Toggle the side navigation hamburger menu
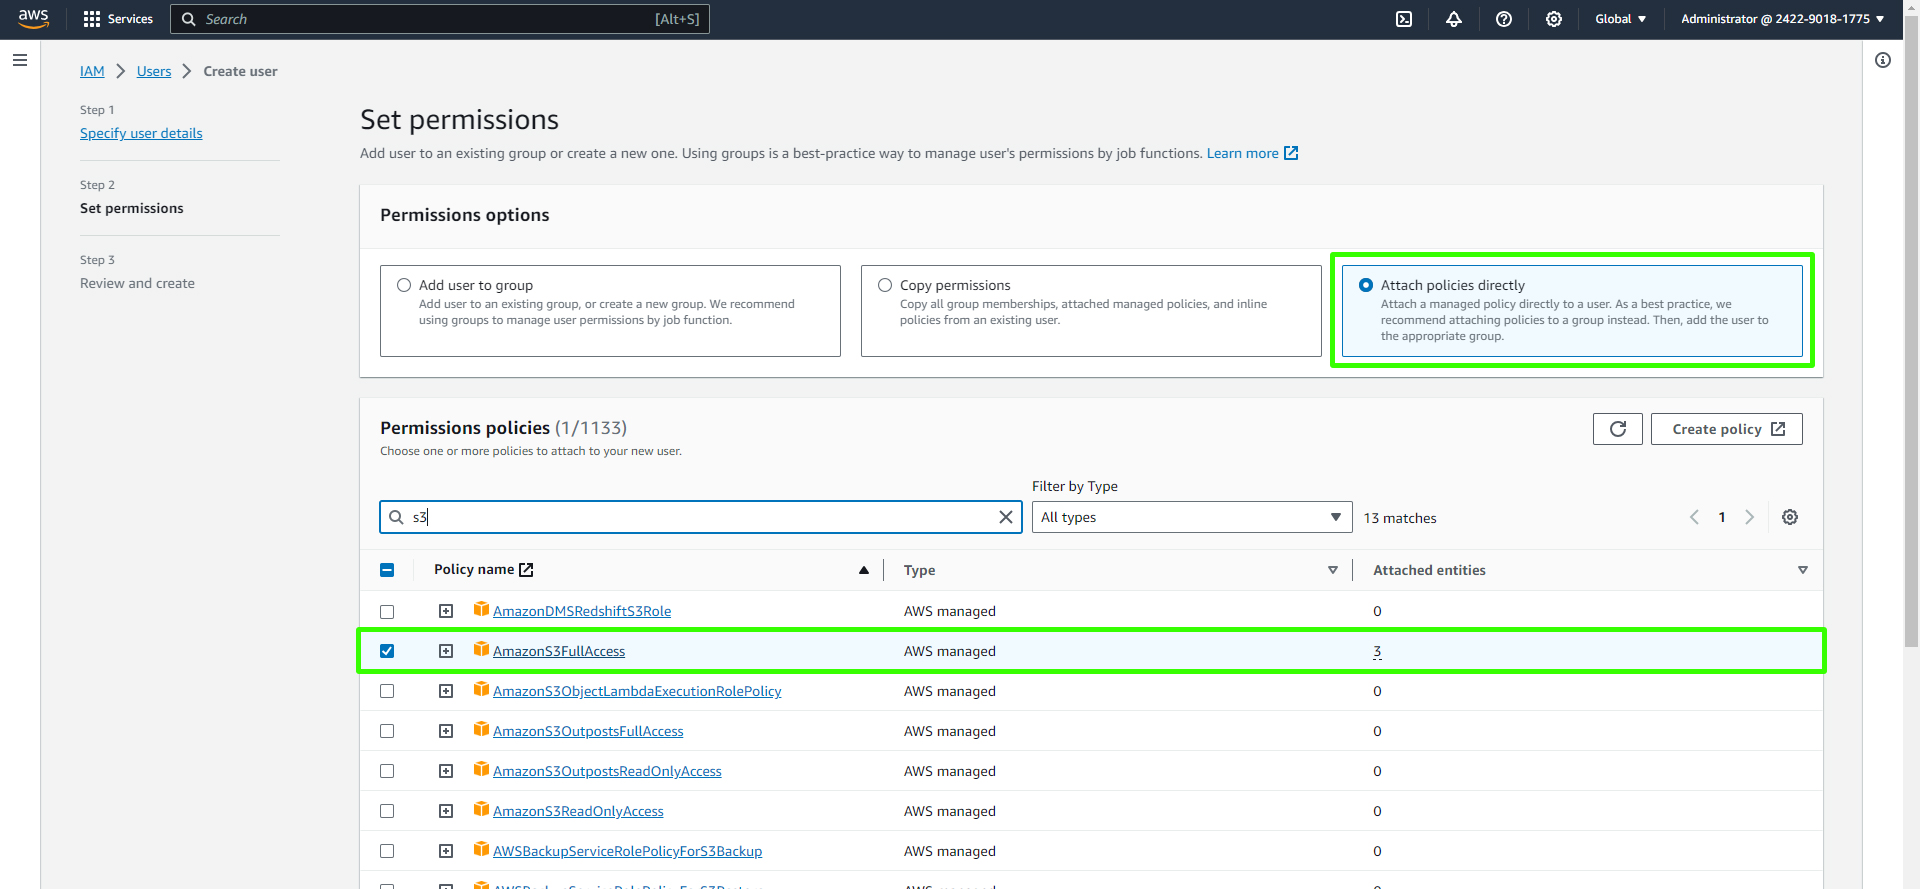Viewport: 1920px width, 889px height. pyautogui.click(x=19, y=60)
